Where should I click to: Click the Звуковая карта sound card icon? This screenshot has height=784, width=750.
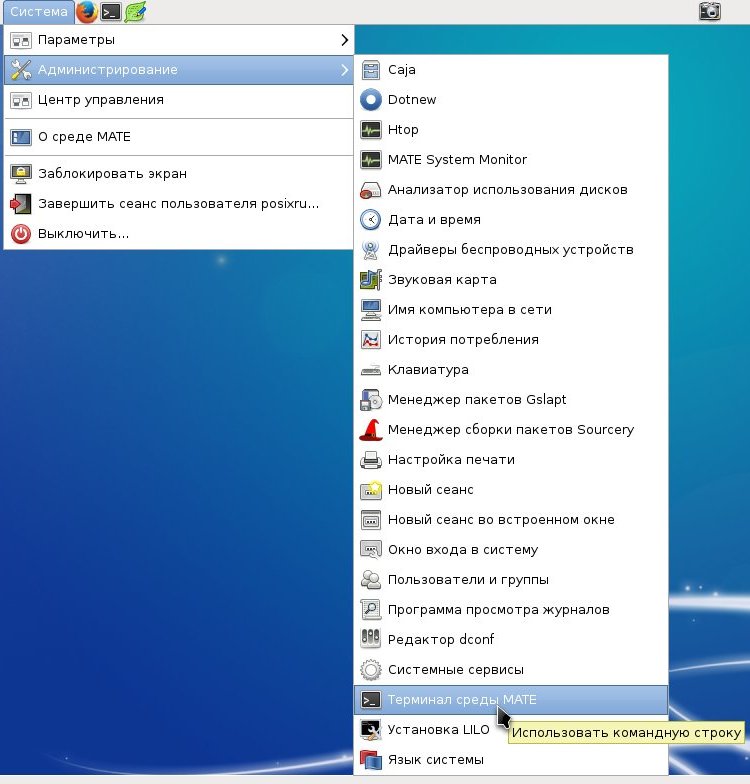[370, 280]
